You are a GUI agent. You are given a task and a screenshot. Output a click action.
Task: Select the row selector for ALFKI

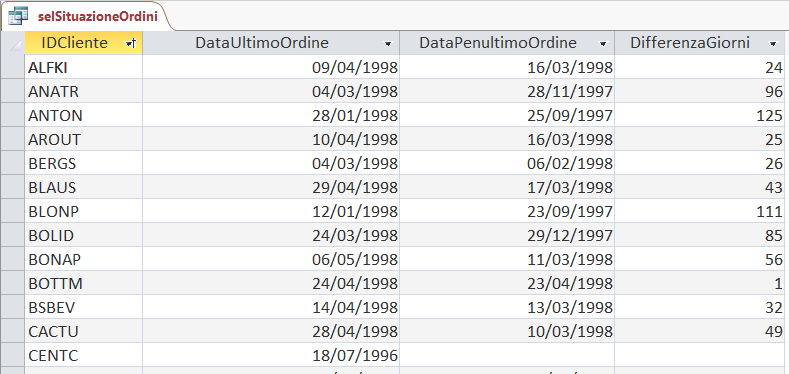pos(13,67)
